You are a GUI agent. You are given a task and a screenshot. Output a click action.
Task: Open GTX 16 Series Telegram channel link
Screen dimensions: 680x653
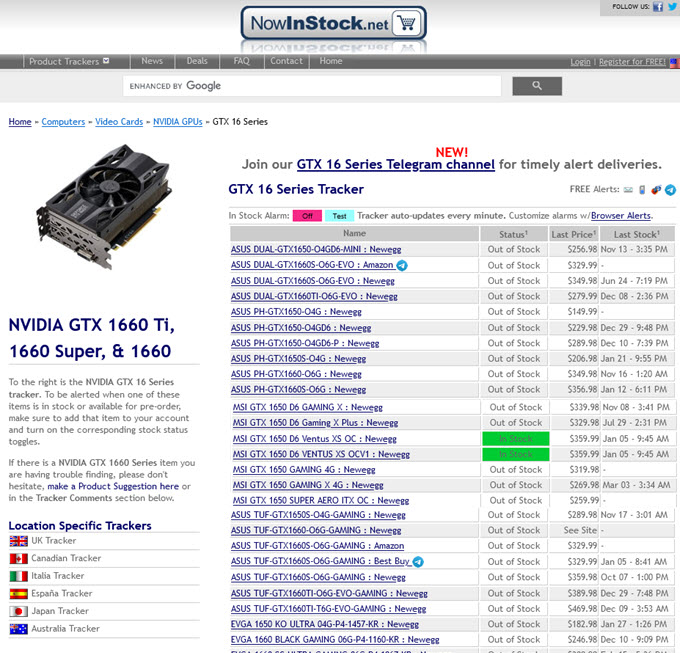[396, 164]
